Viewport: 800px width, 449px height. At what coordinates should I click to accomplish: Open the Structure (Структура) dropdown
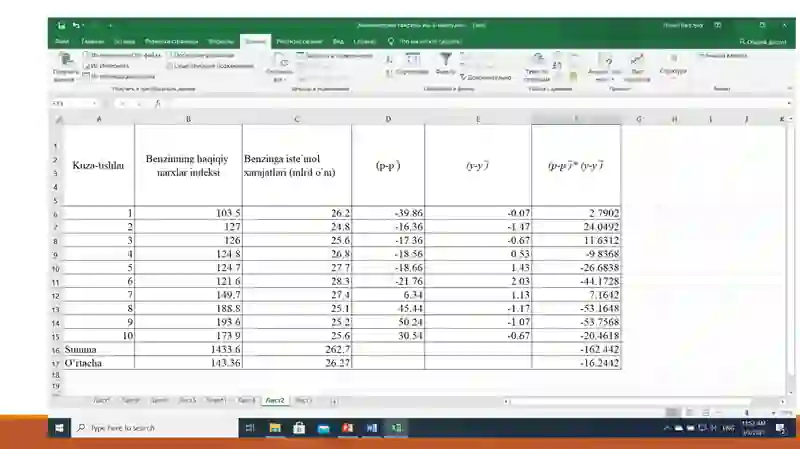pos(673,65)
